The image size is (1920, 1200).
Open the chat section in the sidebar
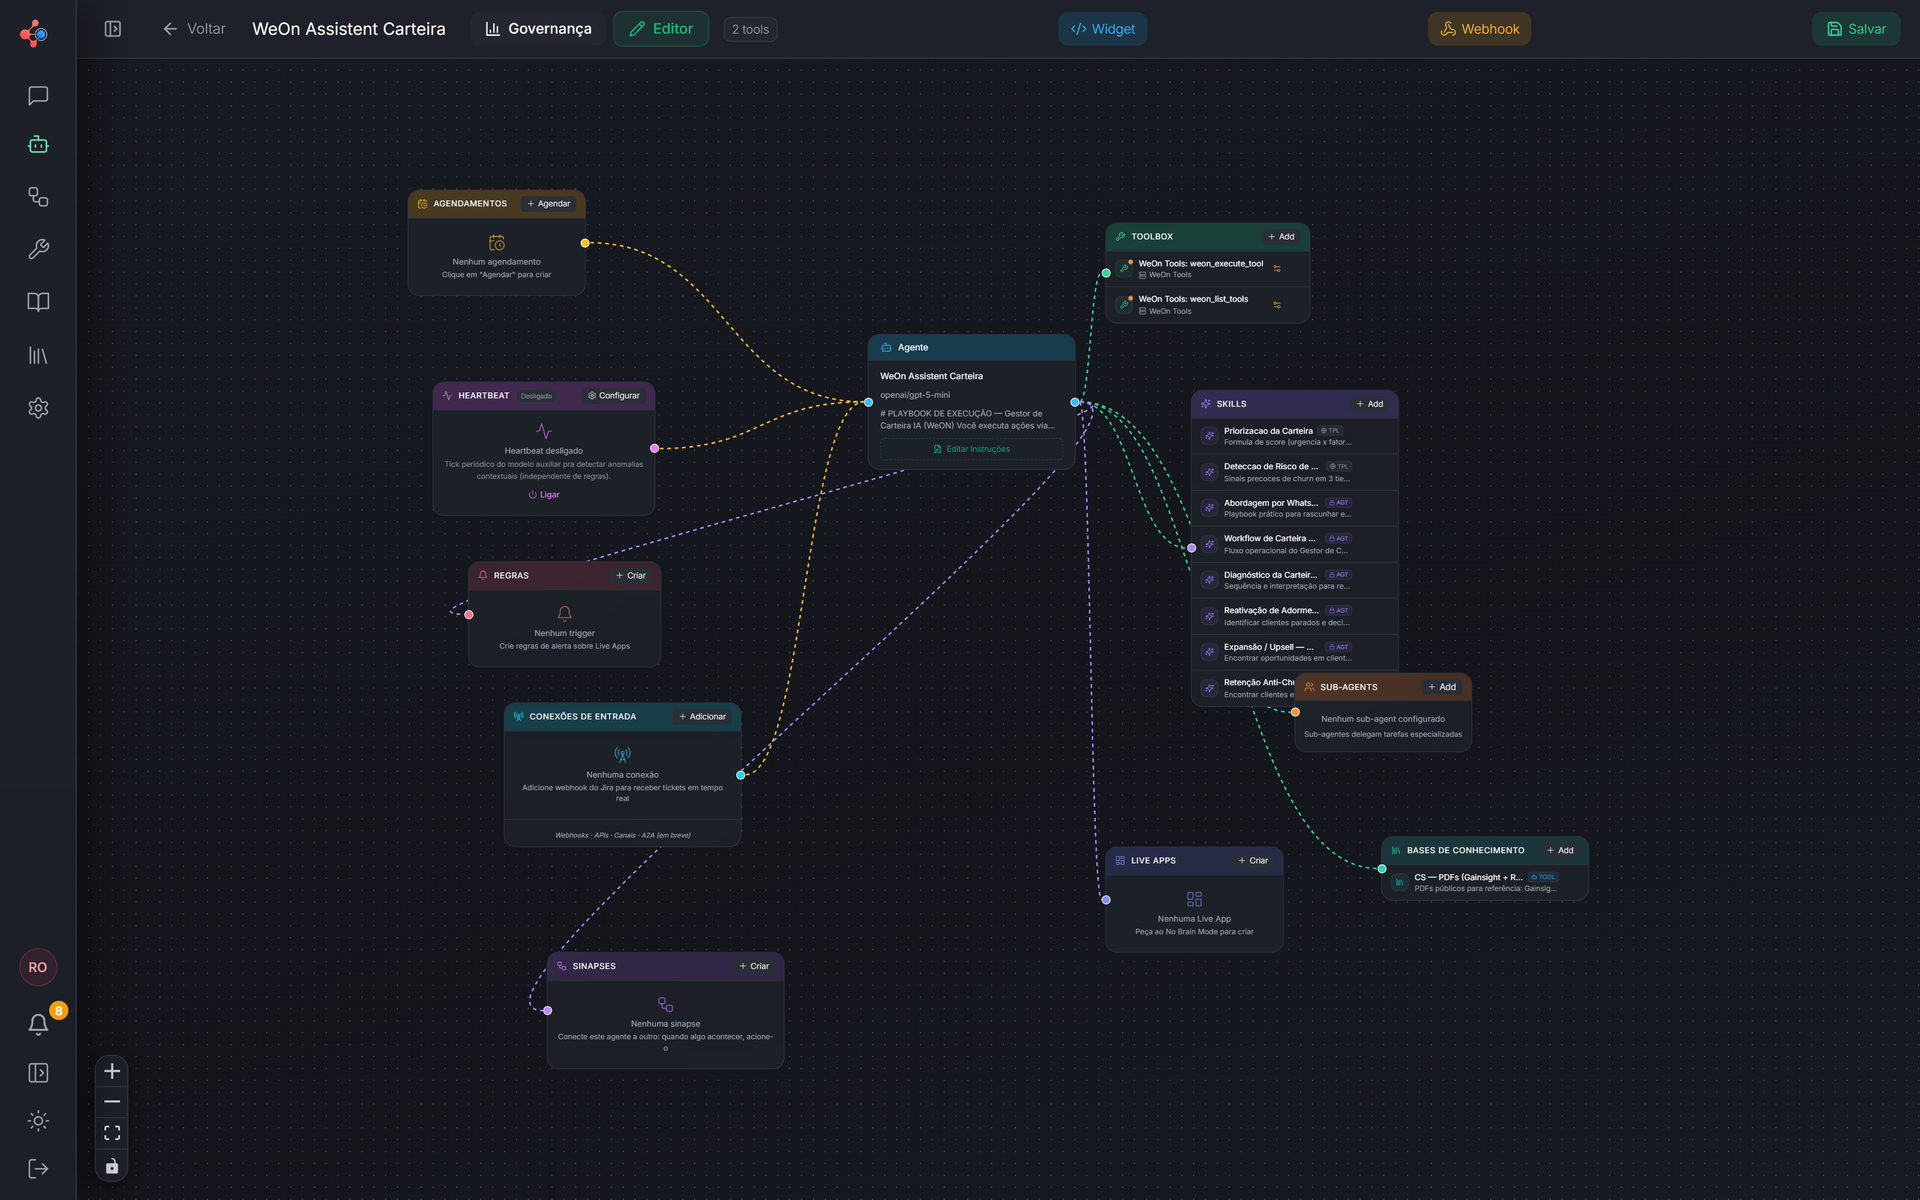click(x=38, y=96)
